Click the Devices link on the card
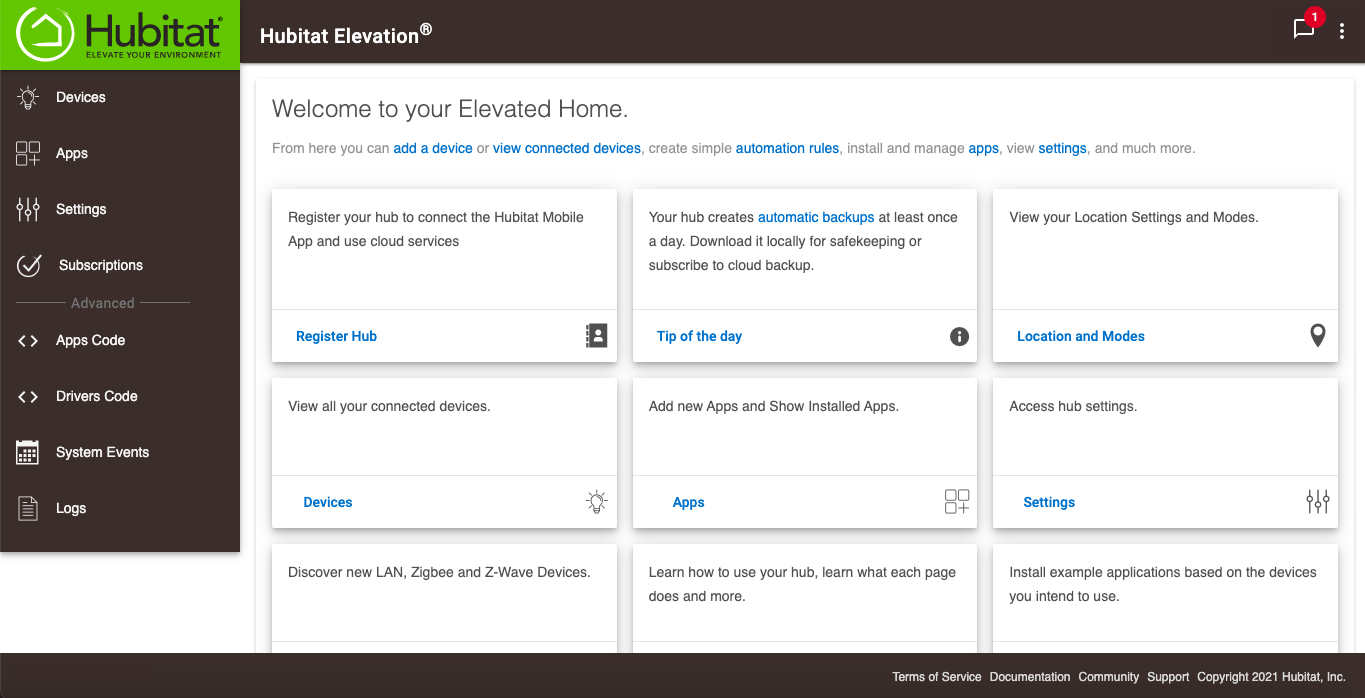The height and width of the screenshot is (698, 1365). tap(328, 502)
